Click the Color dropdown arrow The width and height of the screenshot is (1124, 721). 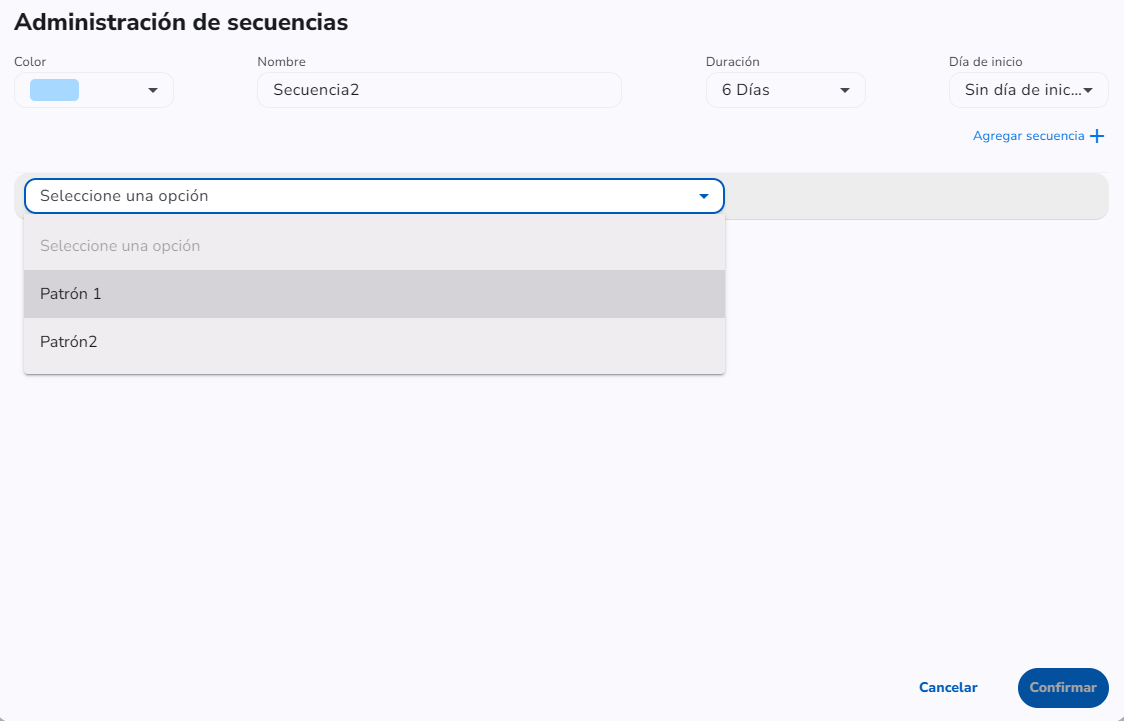click(153, 90)
